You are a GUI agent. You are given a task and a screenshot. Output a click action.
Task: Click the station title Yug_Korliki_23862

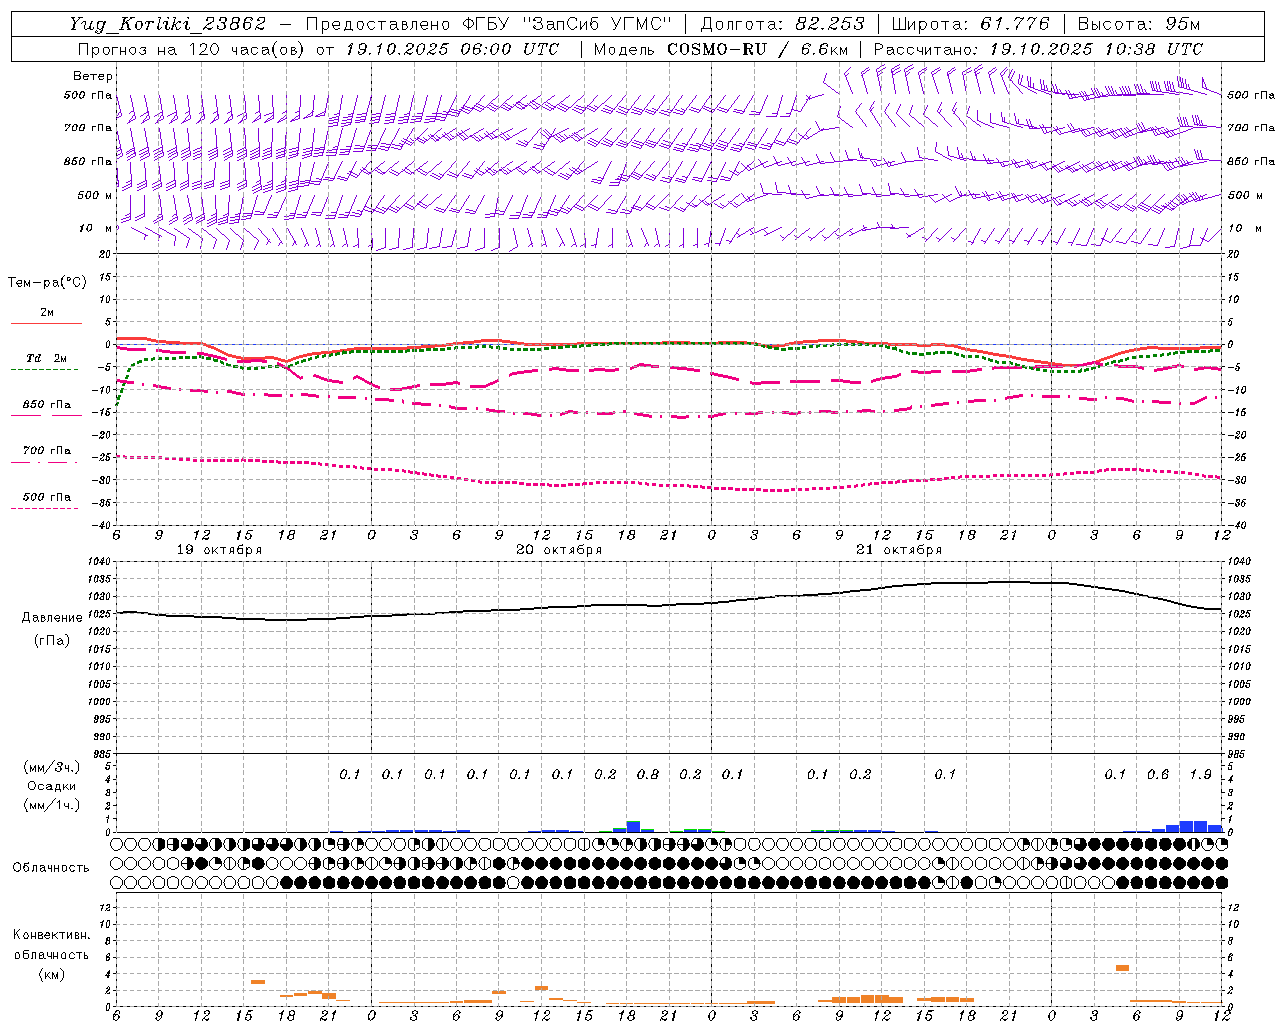click(168, 24)
